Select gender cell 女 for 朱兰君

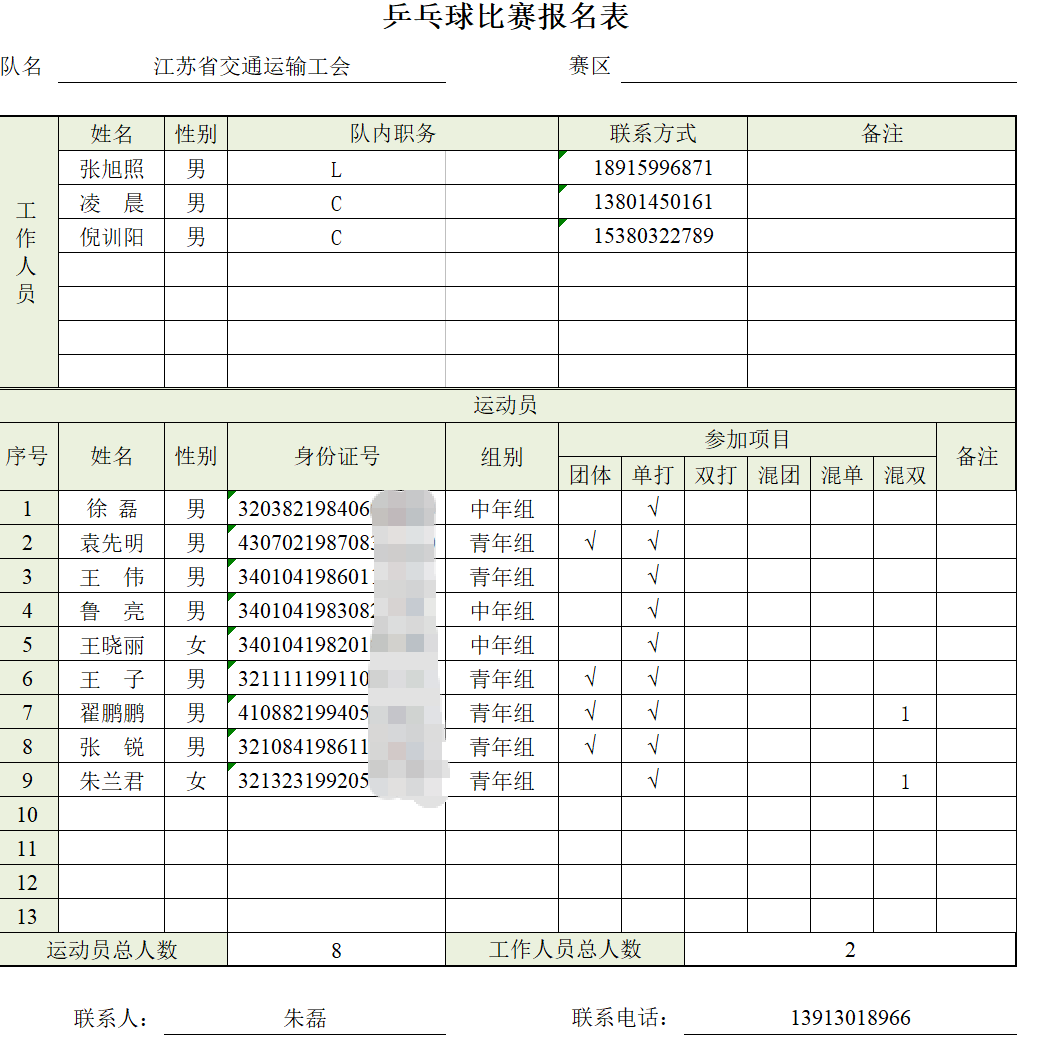click(x=196, y=780)
